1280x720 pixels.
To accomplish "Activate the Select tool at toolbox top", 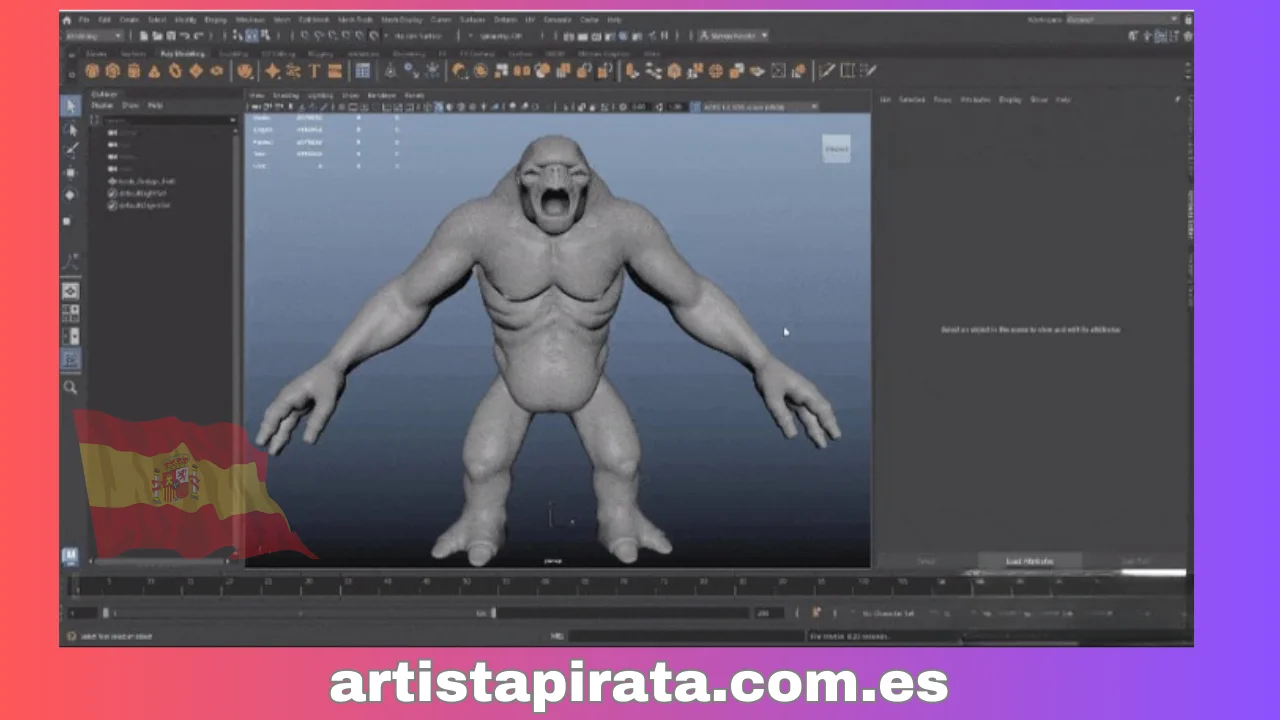I will [x=71, y=105].
